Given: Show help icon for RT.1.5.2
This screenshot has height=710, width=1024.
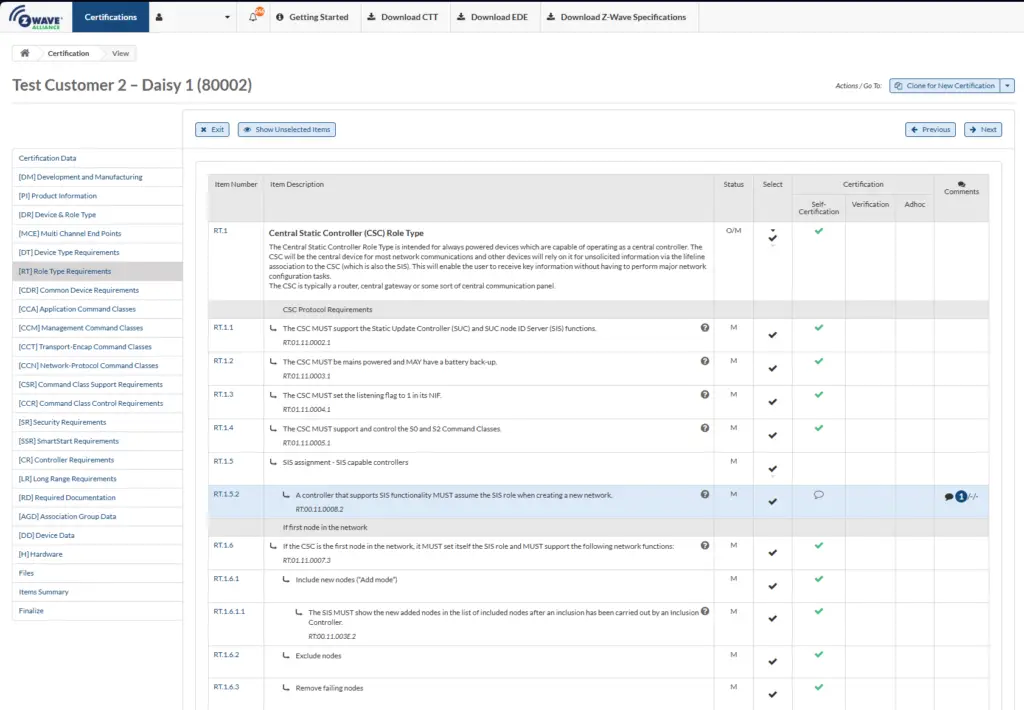Looking at the screenshot, I should pos(705,494).
